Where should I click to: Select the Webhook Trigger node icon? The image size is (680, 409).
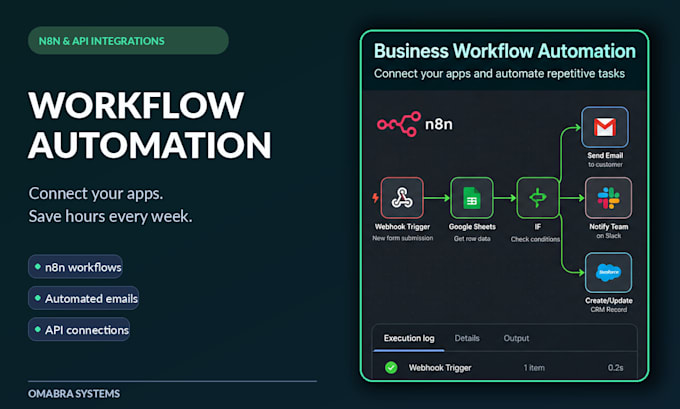402,198
